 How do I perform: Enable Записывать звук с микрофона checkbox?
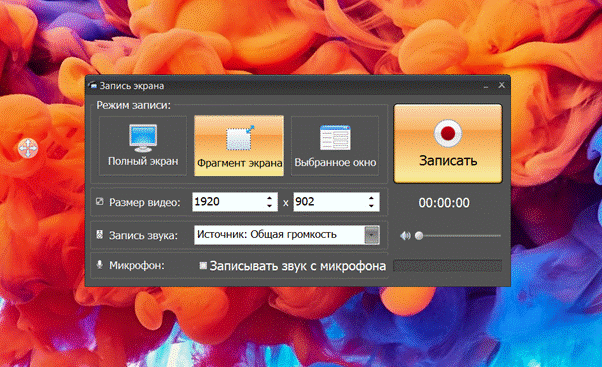point(203,266)
